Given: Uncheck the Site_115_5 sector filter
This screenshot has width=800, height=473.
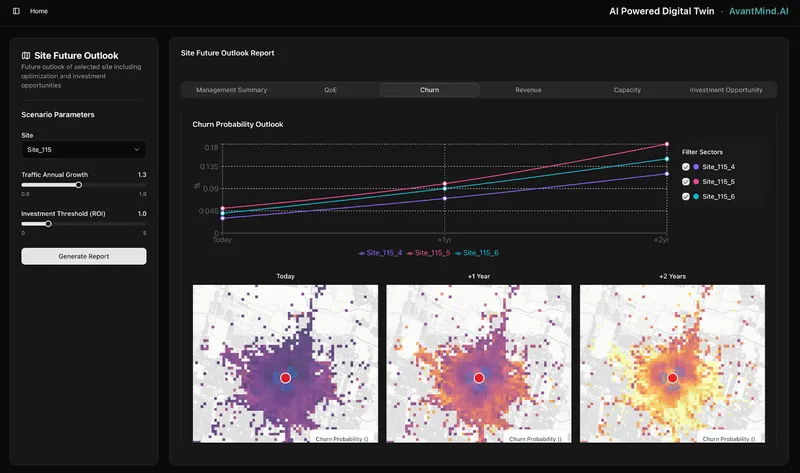Looking at the screenshot, I should 686,182.
